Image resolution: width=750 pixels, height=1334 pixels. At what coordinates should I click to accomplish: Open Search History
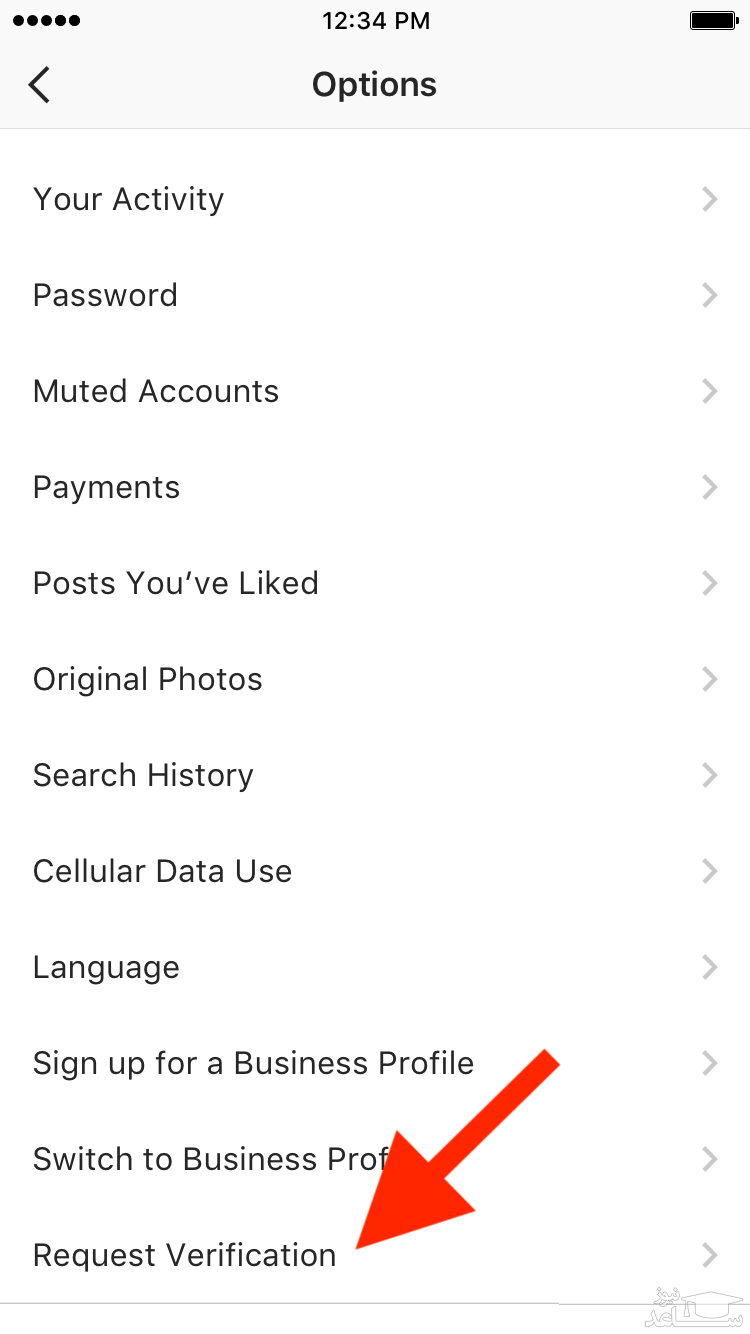[x=143, y=775]
